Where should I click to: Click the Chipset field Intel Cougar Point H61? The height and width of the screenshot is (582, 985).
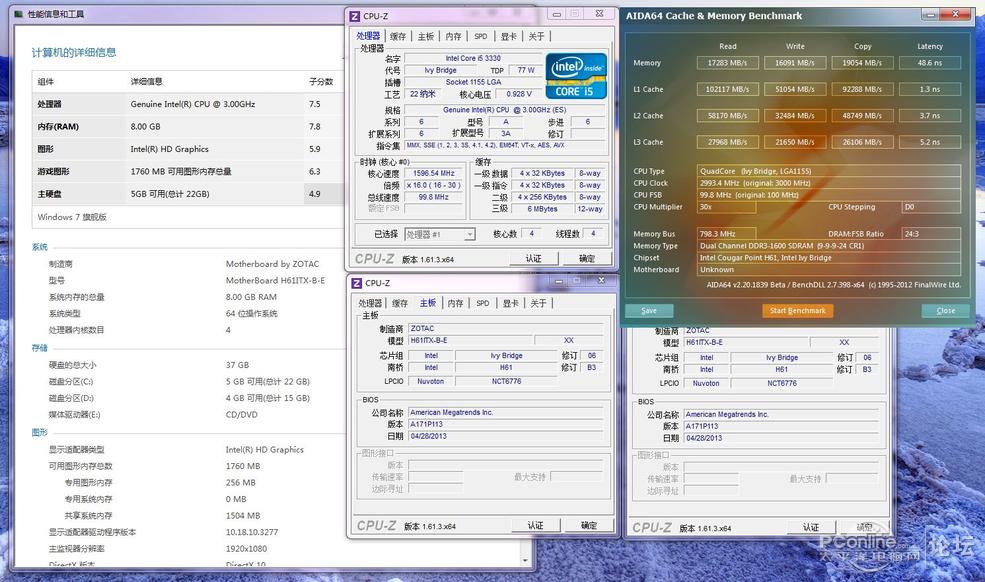point(829,258)
